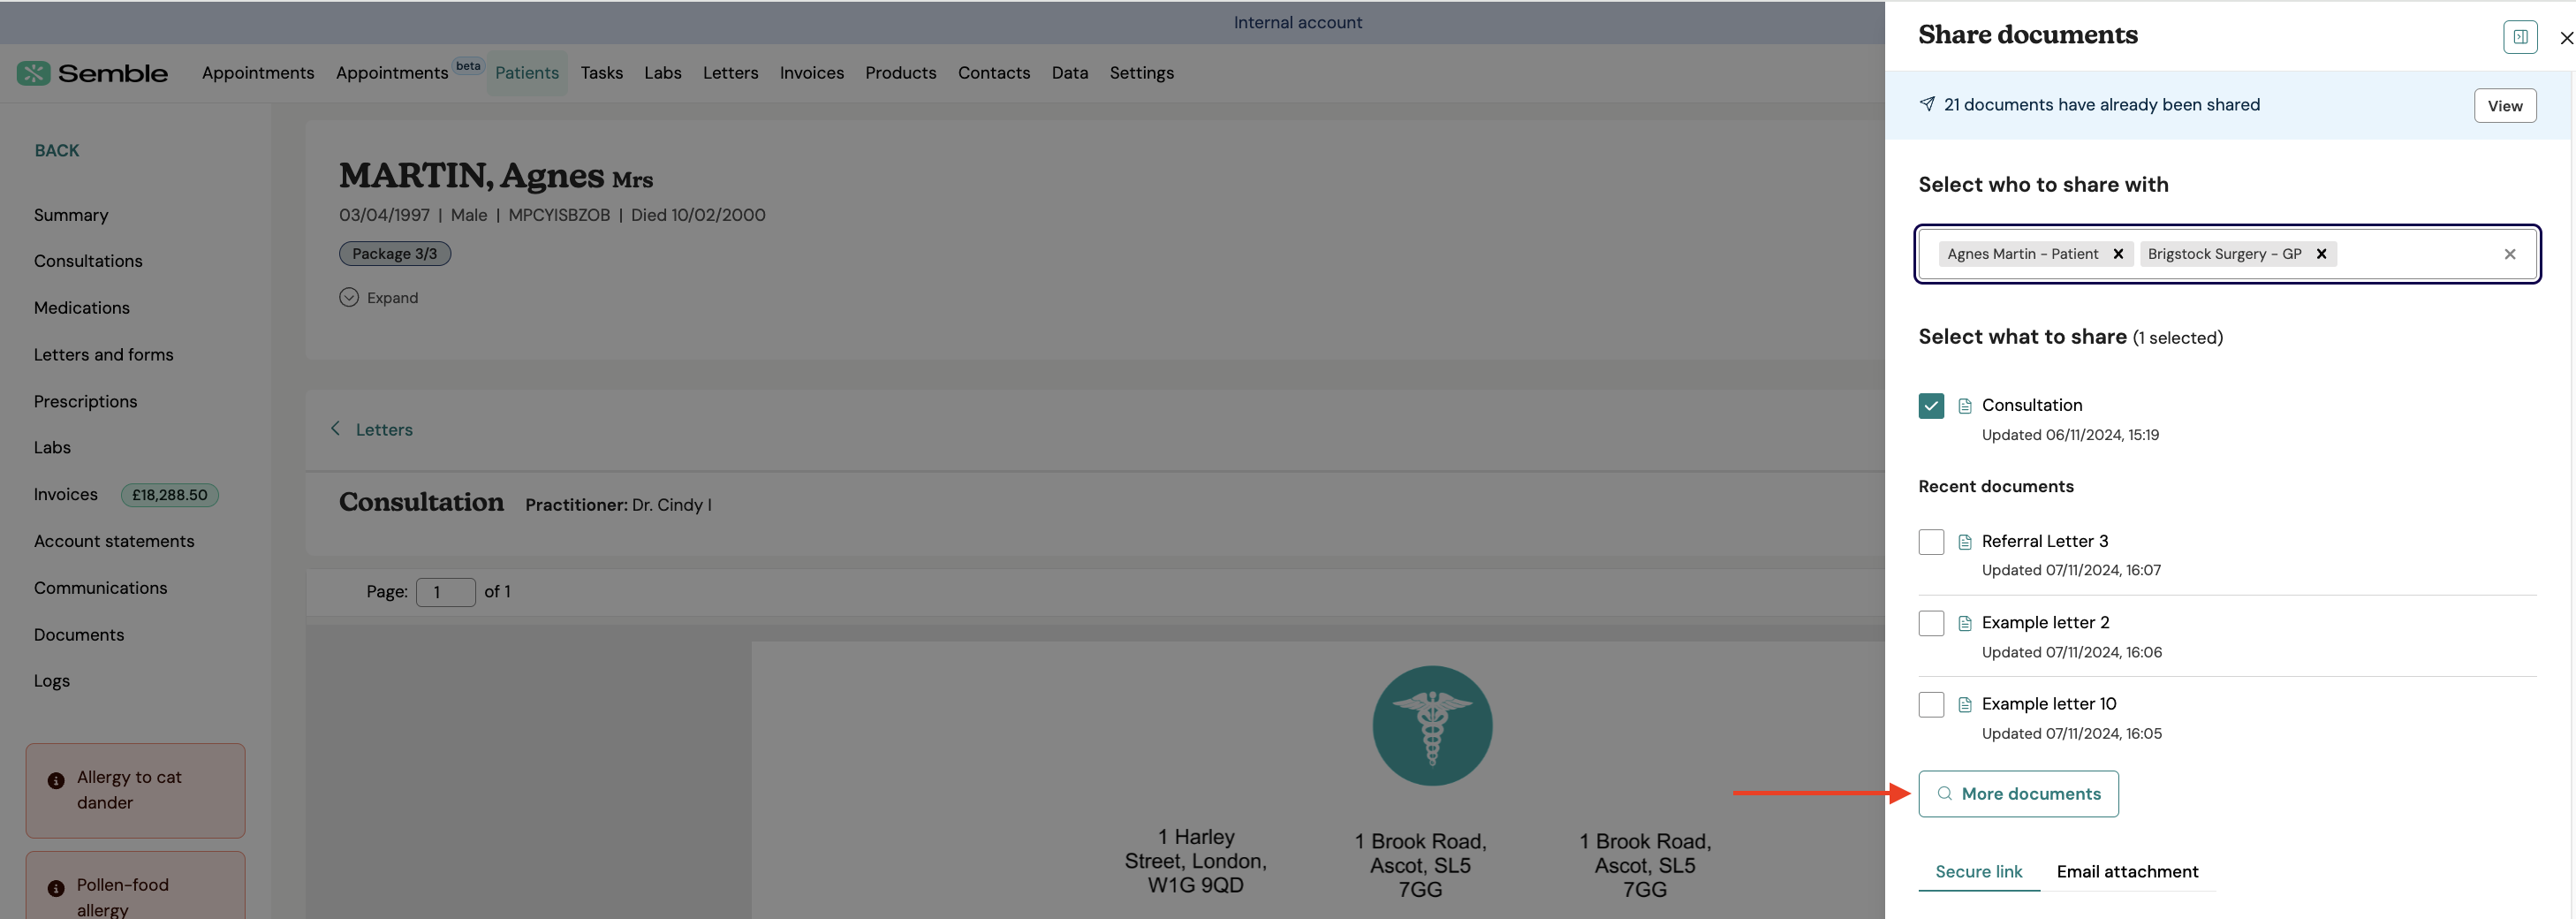The height and width of the screenshot is (919, 2576).
Task: Open Account statements sidebar section
Action: click(114, 541)
